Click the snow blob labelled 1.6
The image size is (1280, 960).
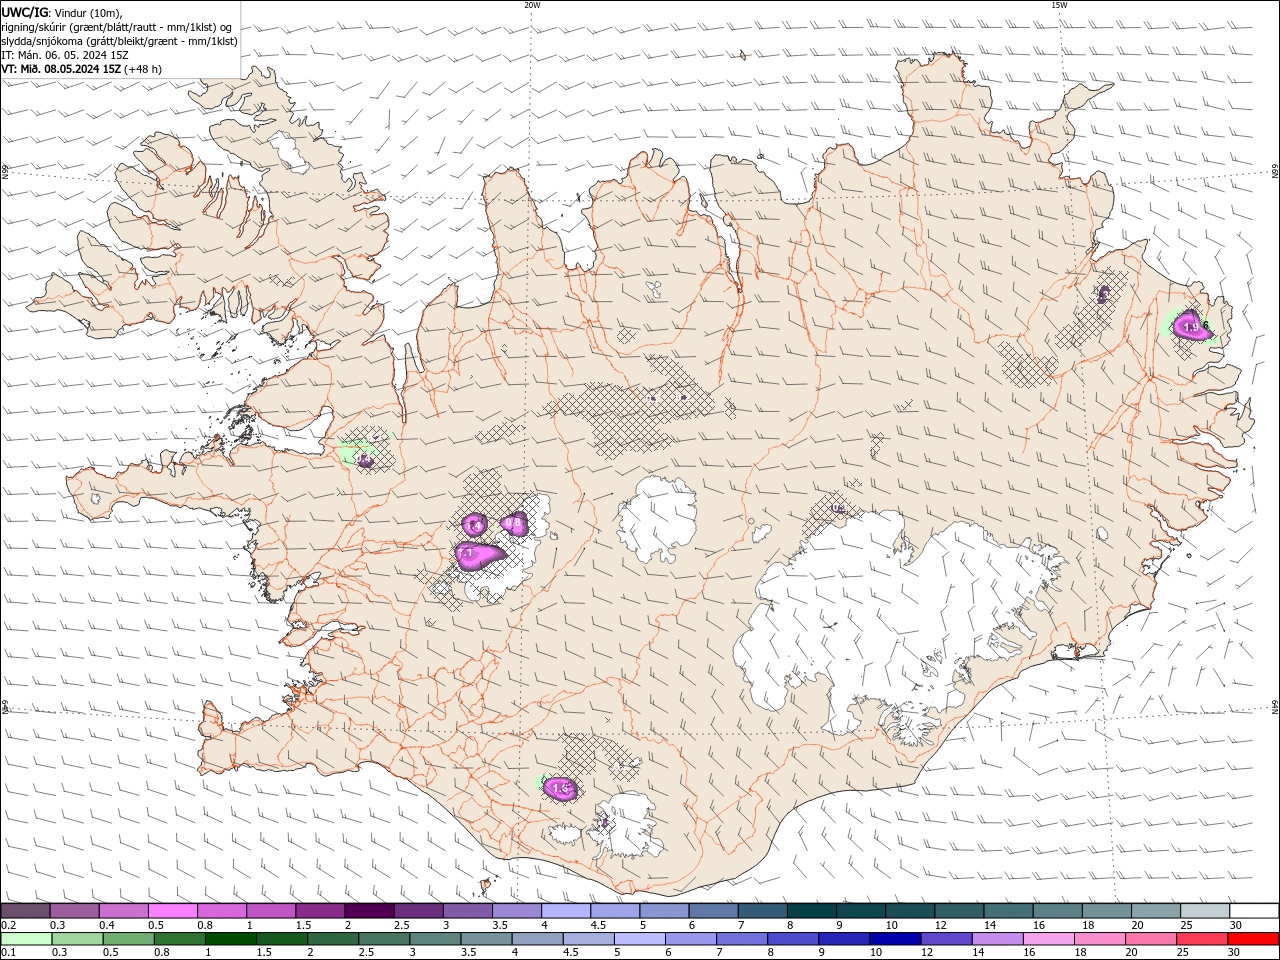tap(560, 789)
